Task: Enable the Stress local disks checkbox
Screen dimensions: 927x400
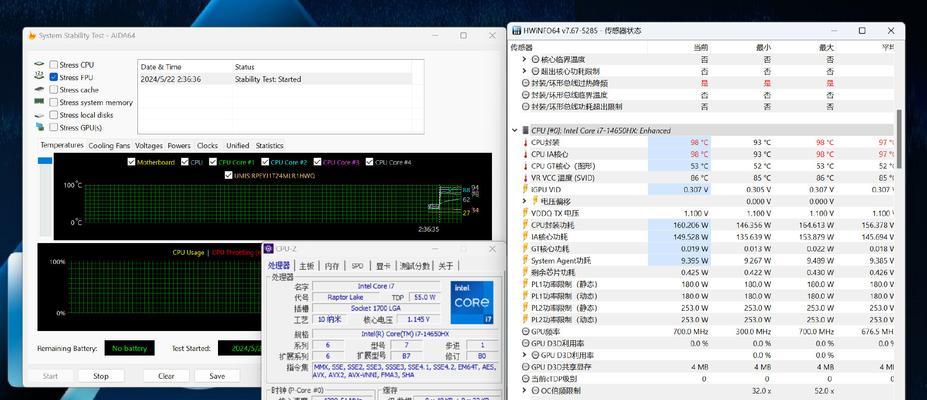Action: pos(54,115)
